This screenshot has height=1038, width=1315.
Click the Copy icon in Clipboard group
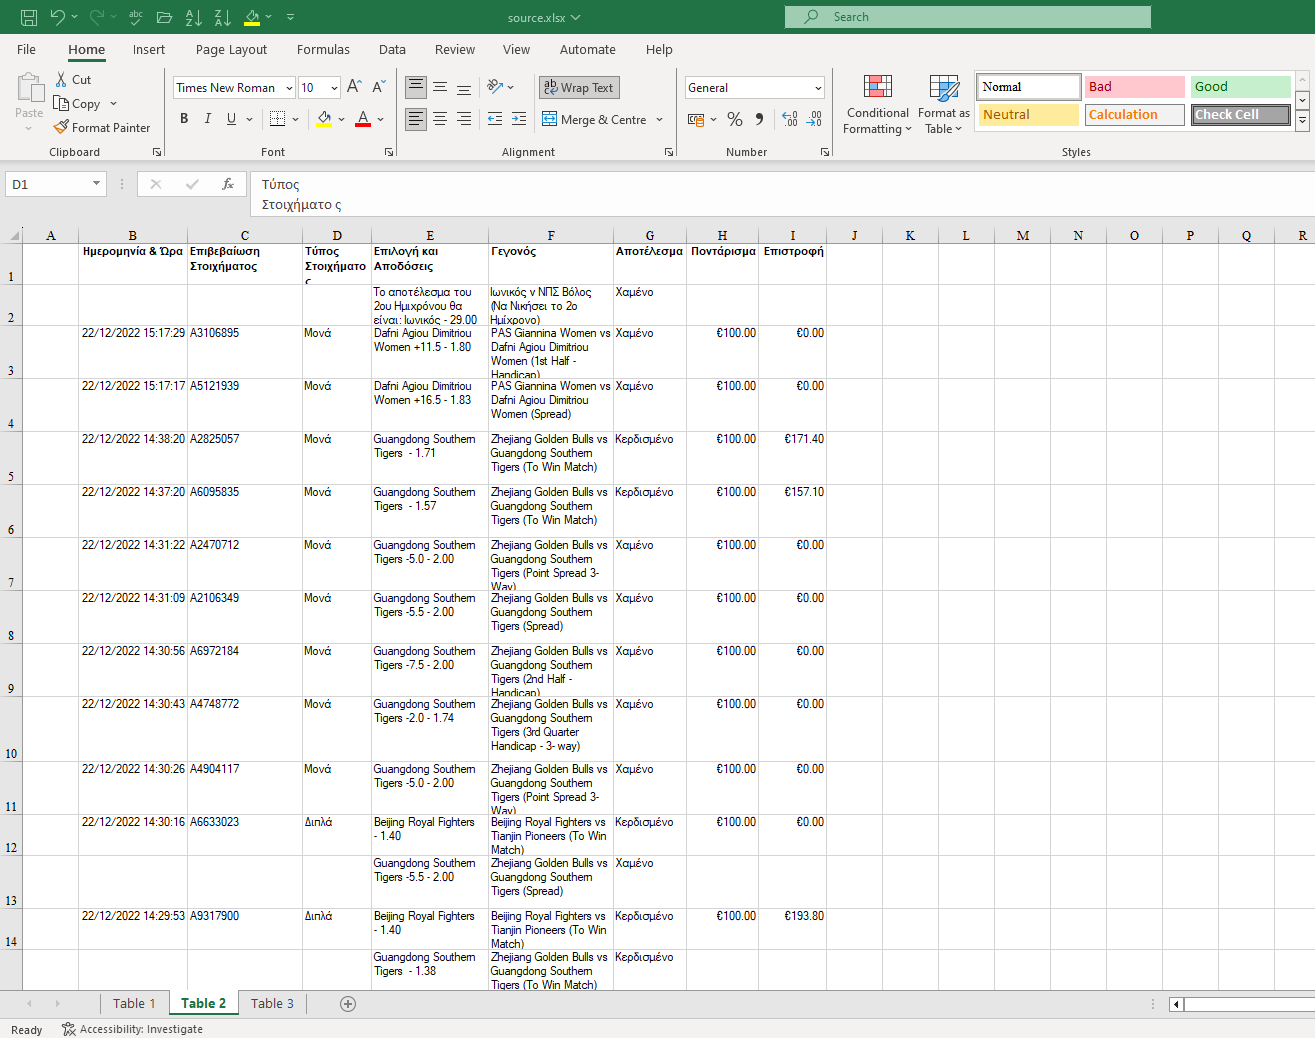61,103
